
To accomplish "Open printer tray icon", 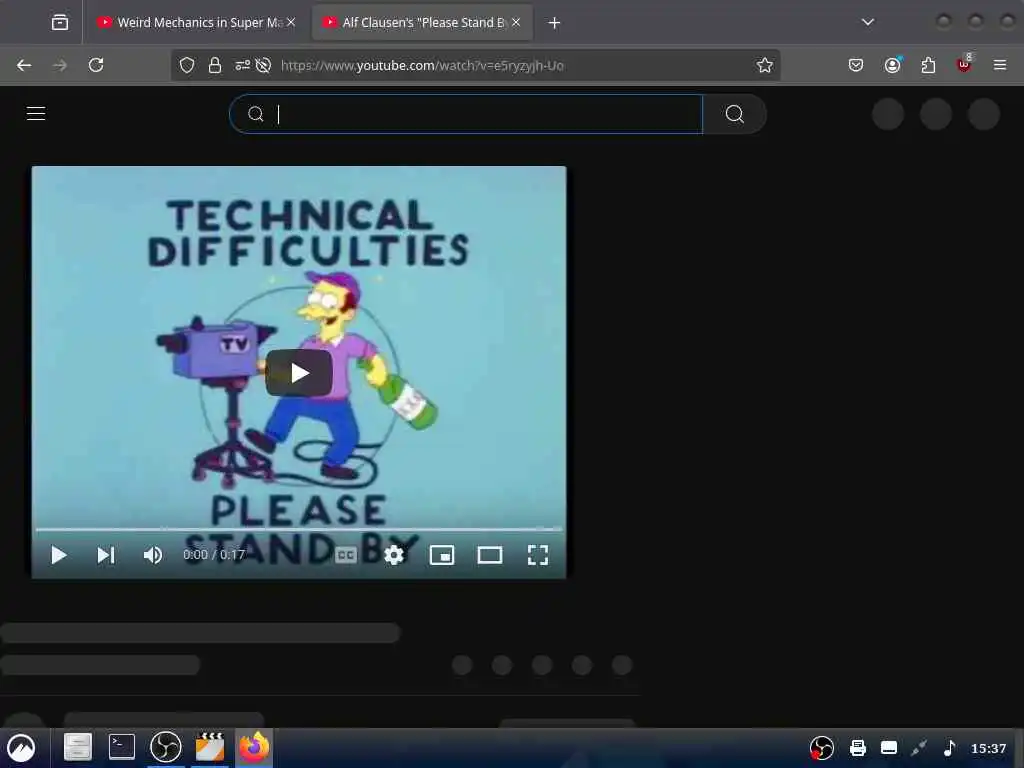I will (x=857, y=748).
